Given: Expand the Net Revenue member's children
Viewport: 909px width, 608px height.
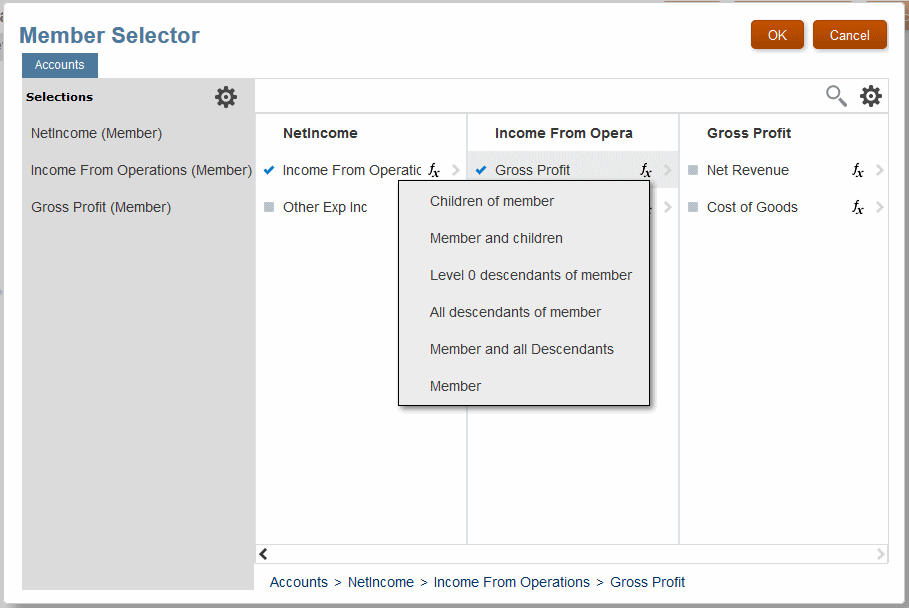Looking at the screenshot, I should pyautogui.click(x=879, y=170).
